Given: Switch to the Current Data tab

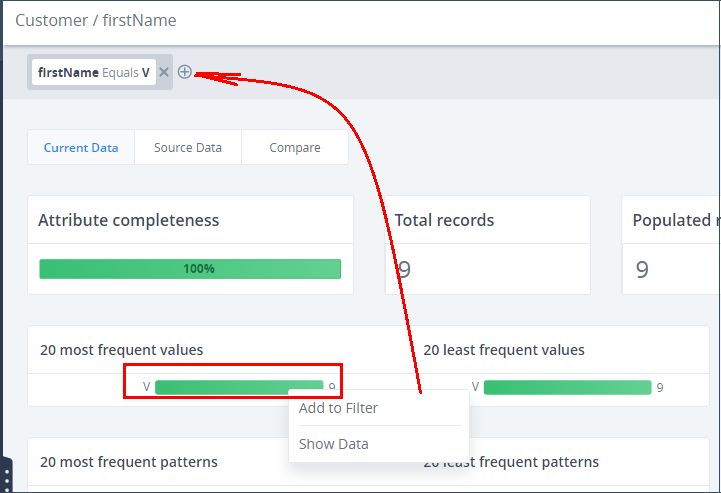Looking at the screenshot, I should coord(81,148).
